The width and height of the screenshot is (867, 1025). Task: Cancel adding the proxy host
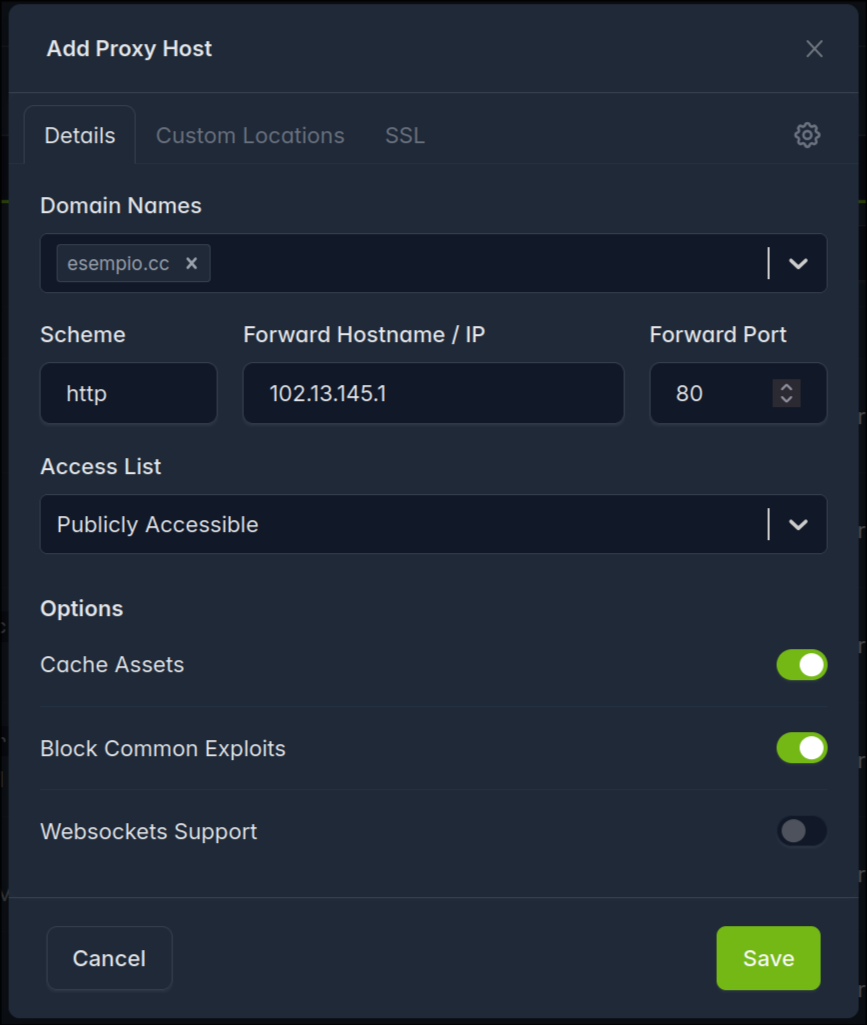click(x=108, y=958)
